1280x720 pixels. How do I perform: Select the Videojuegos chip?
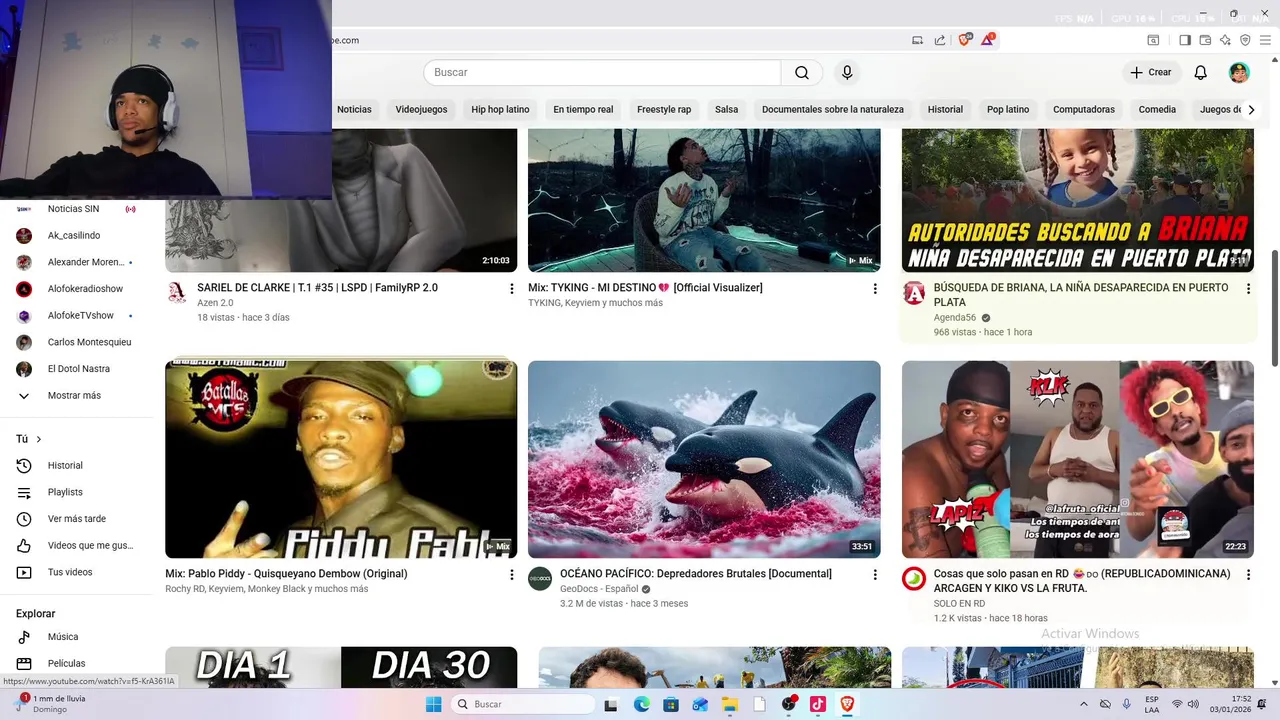click(x=421, y=109)
